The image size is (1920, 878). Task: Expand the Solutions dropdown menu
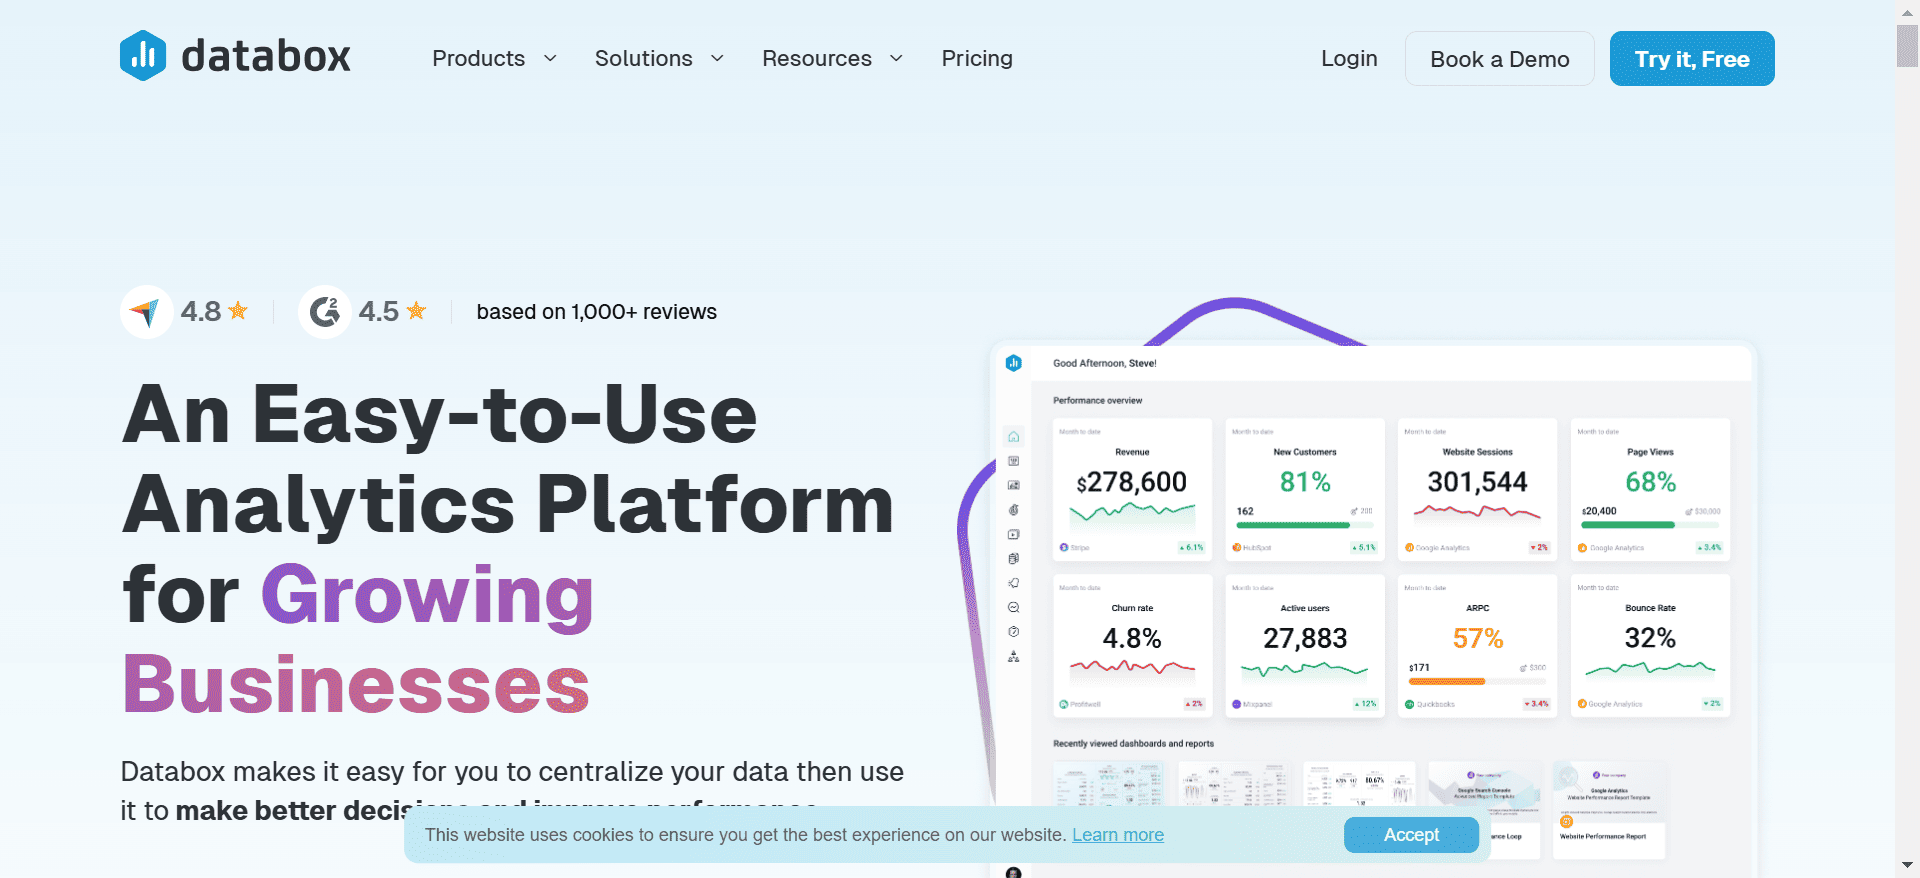pos(659,58)
